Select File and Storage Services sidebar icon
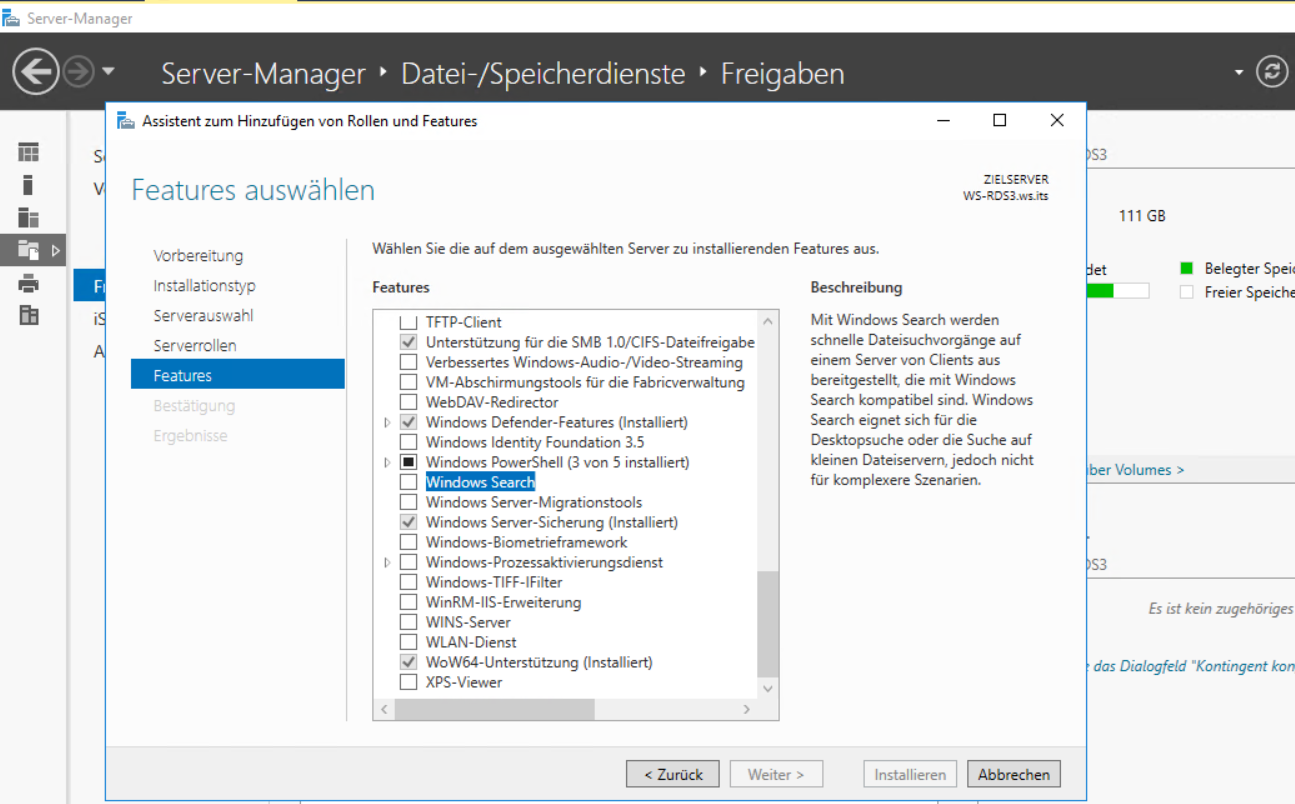 coord(29,250)
